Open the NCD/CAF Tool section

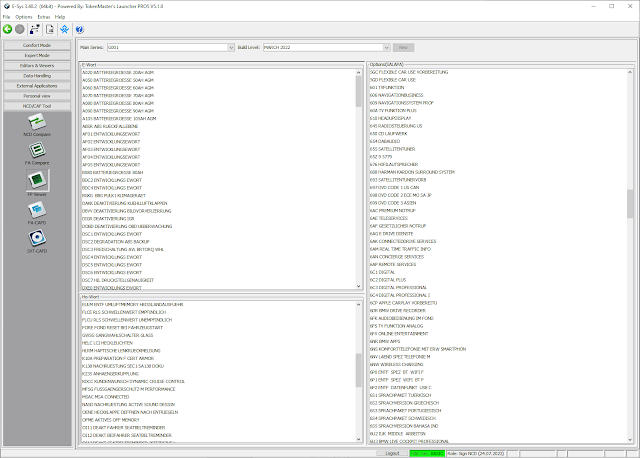tap(37, 106)
